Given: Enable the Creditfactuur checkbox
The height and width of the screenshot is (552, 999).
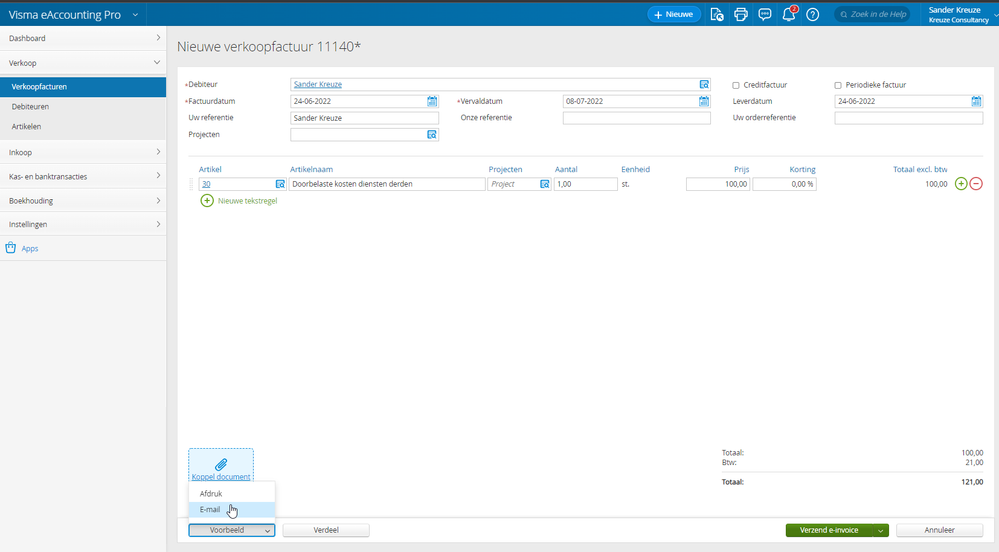Looking at the screenshot, I should click(736, 85).
